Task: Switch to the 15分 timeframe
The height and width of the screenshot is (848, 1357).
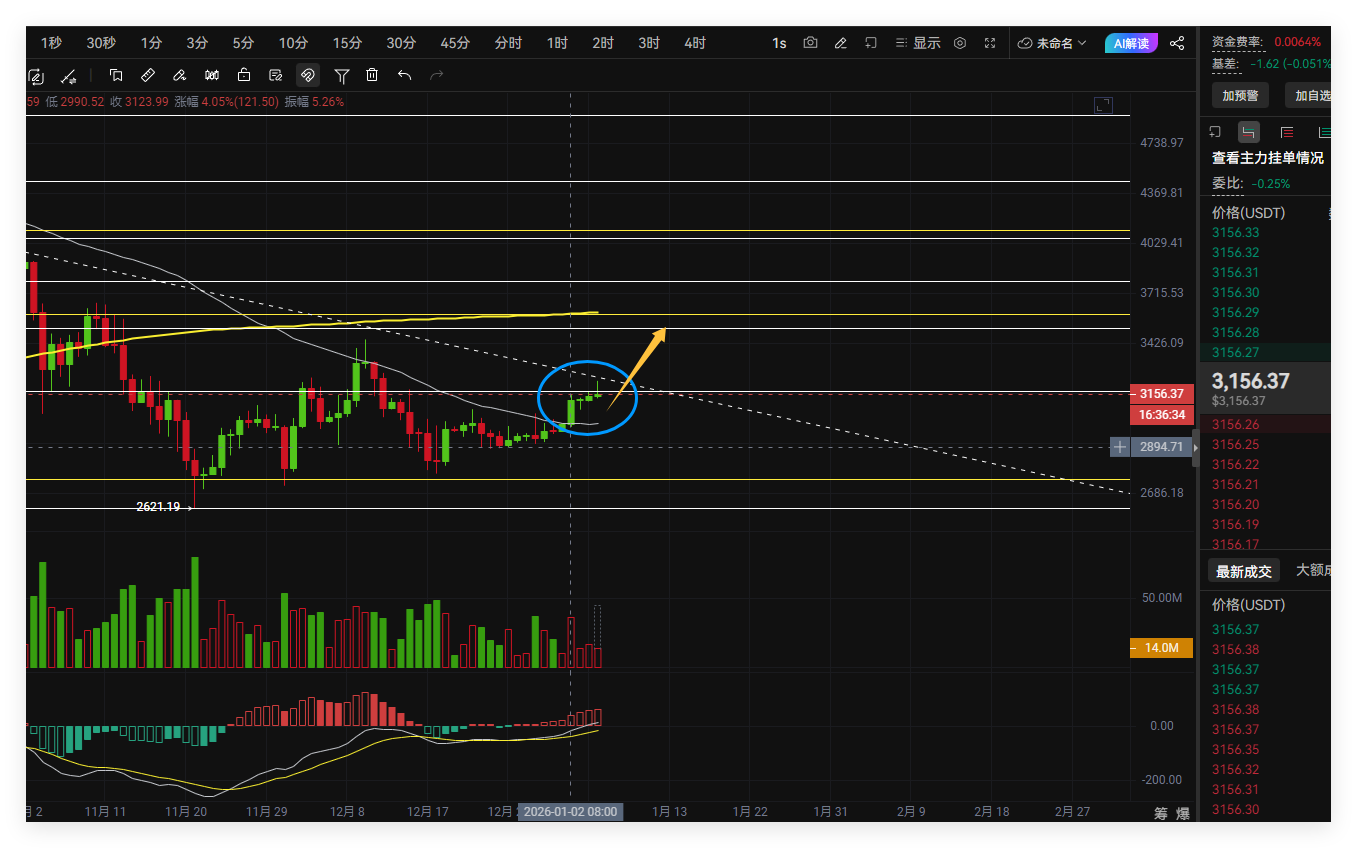Action: [347, 43]
